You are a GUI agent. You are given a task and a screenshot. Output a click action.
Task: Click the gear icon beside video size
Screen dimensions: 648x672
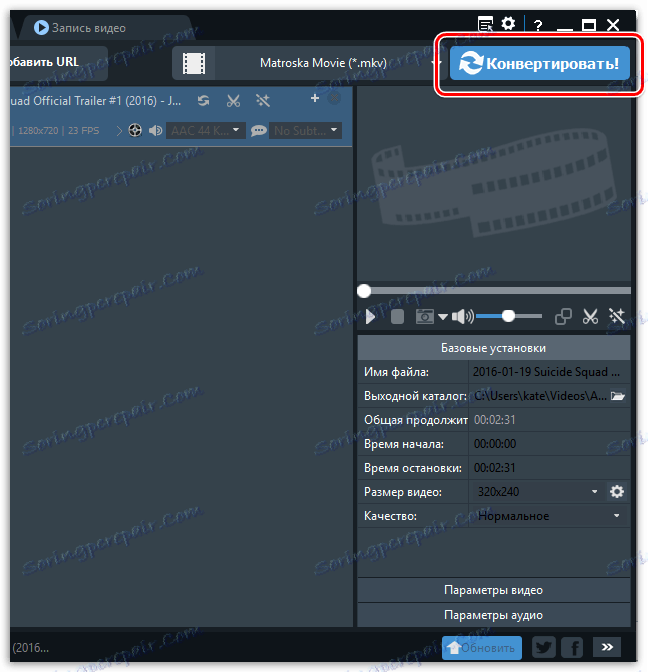pyautogui.click(x=617, y=492)
